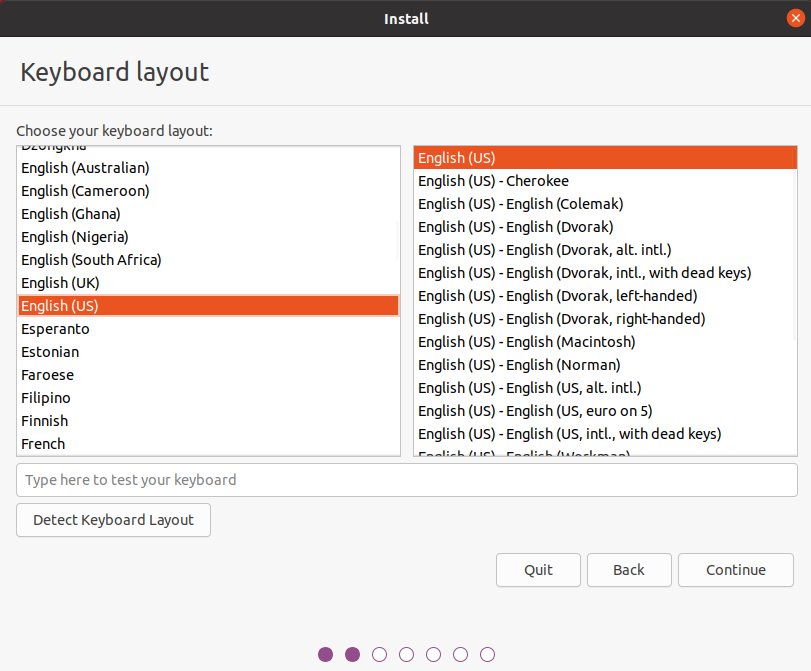Click the keyboard test input field
811x671 pixels.
point(405,480)
